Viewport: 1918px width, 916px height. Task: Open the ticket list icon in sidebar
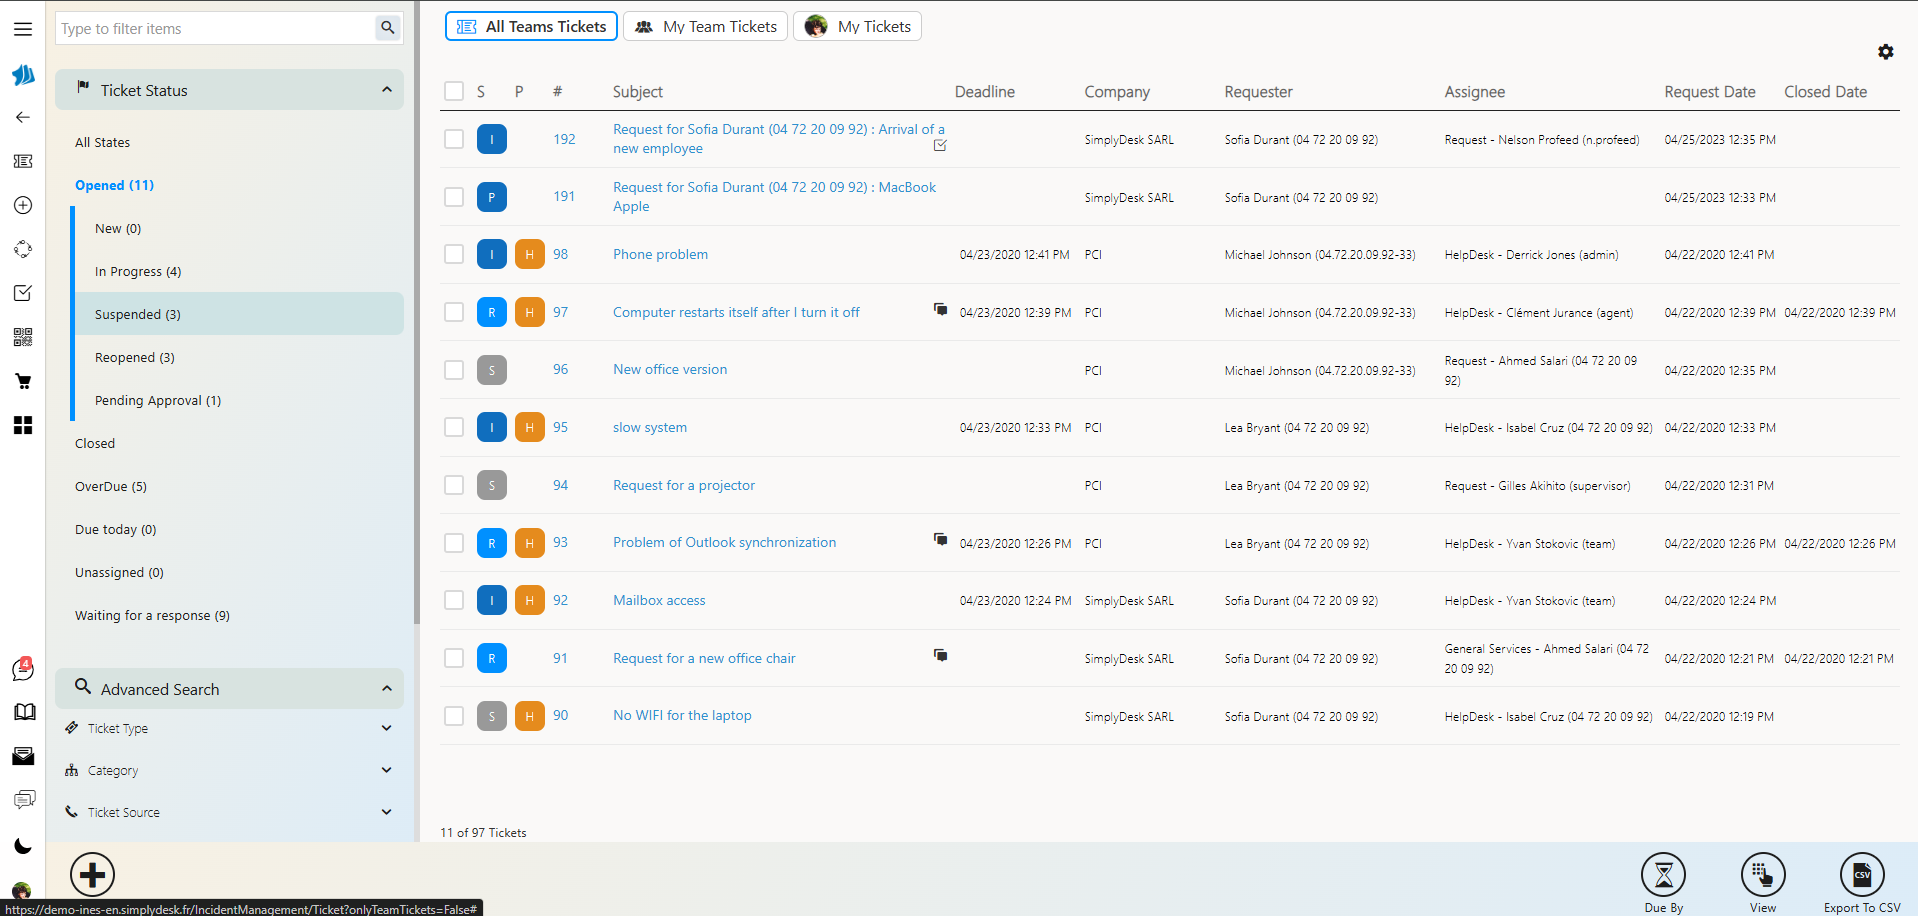(22, 161)
